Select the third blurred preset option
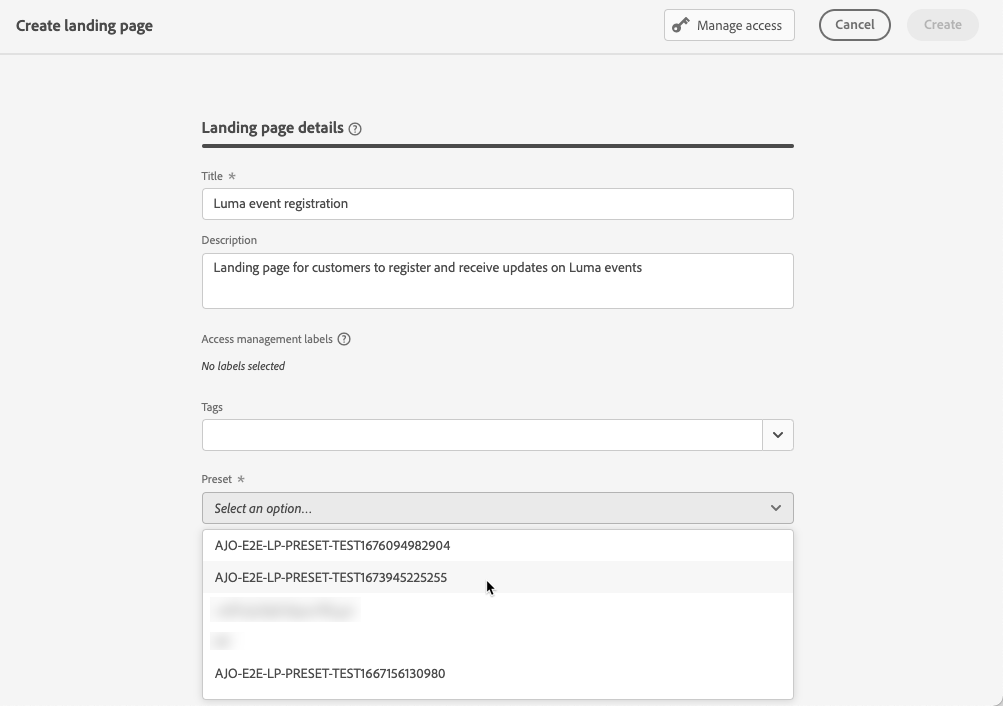This screenshot has height=706, width=1003. tap(285, 610)
